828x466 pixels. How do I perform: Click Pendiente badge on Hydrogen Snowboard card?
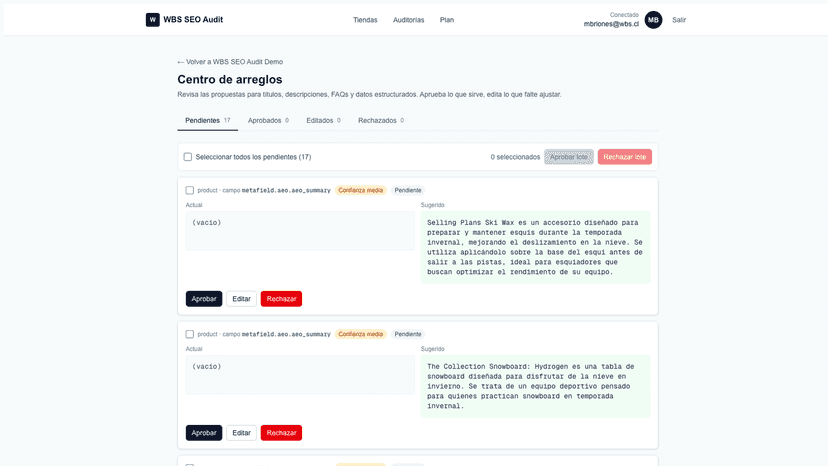pyautogui.click(x=408, y=334)
